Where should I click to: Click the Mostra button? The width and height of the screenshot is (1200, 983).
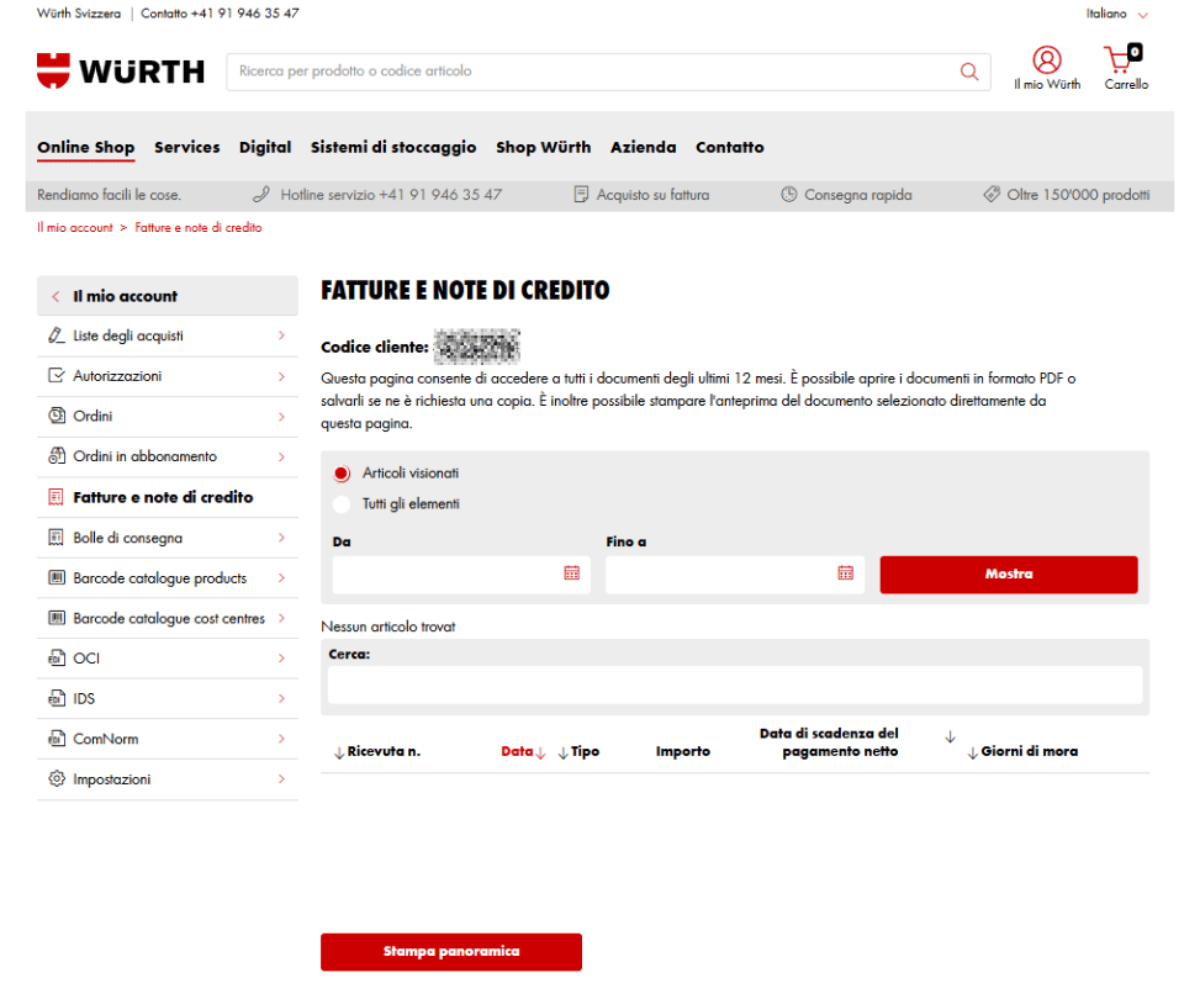click(1009, 574)
